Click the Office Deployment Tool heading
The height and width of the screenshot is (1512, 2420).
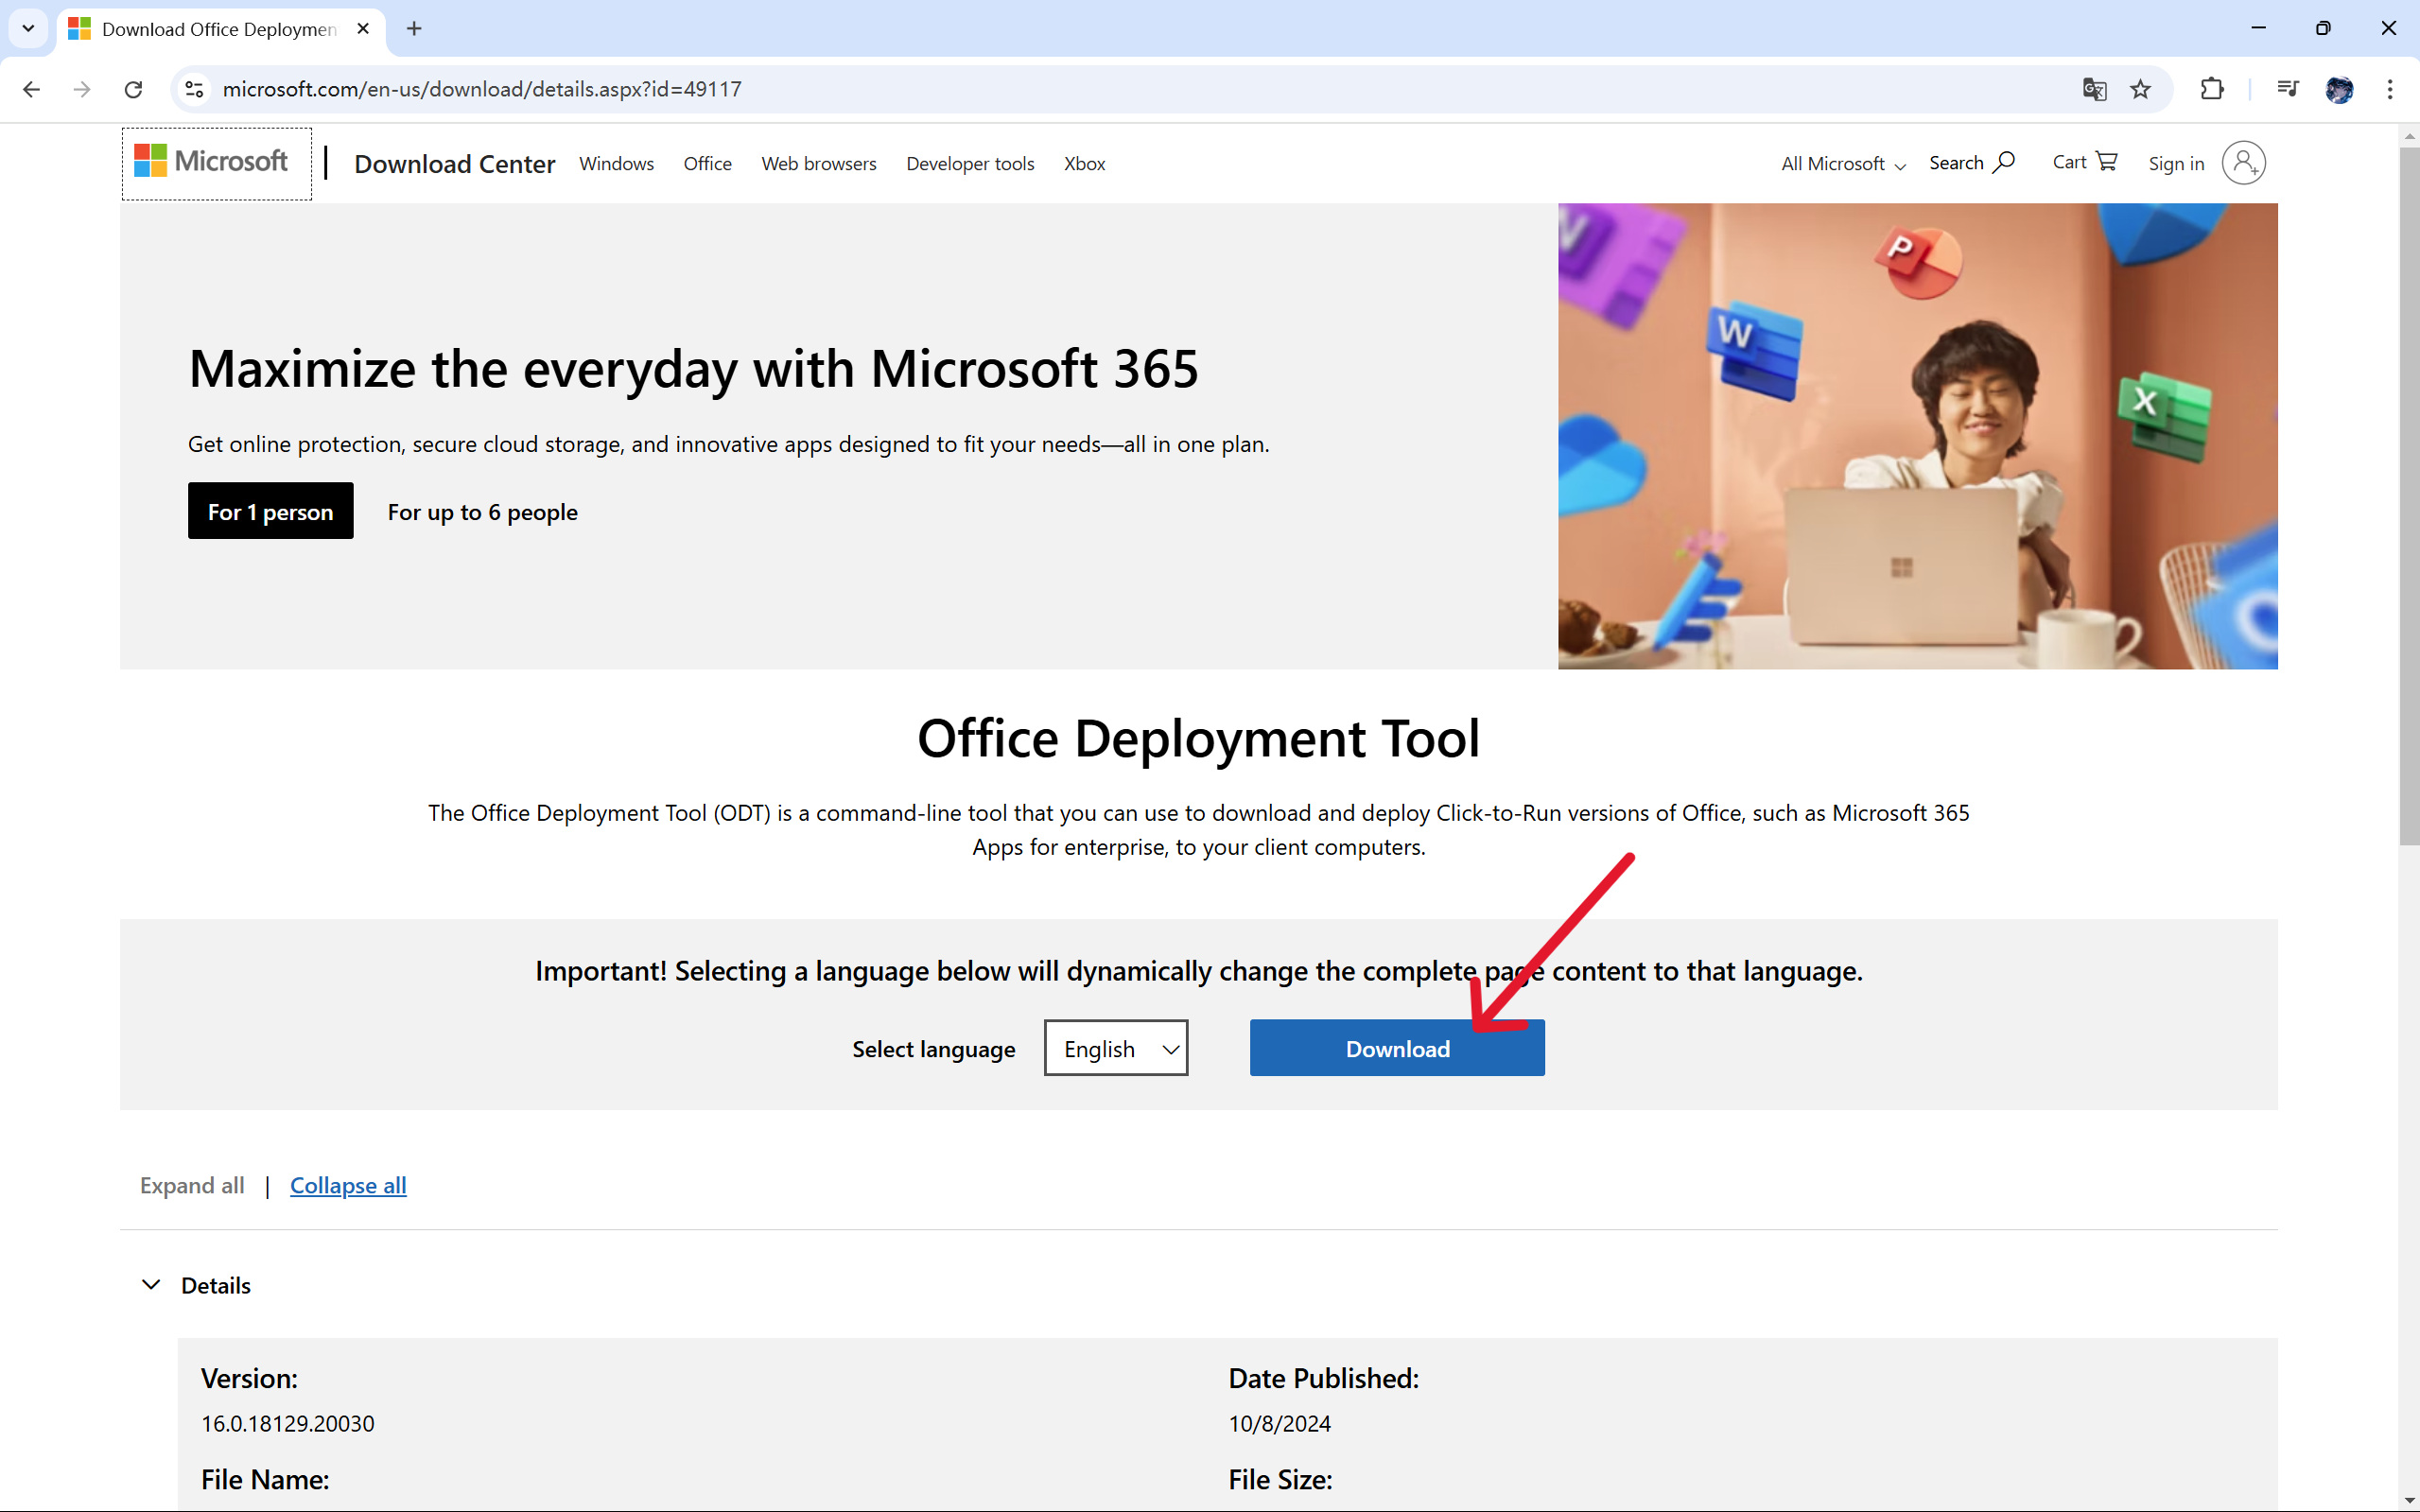point(1198,738)
